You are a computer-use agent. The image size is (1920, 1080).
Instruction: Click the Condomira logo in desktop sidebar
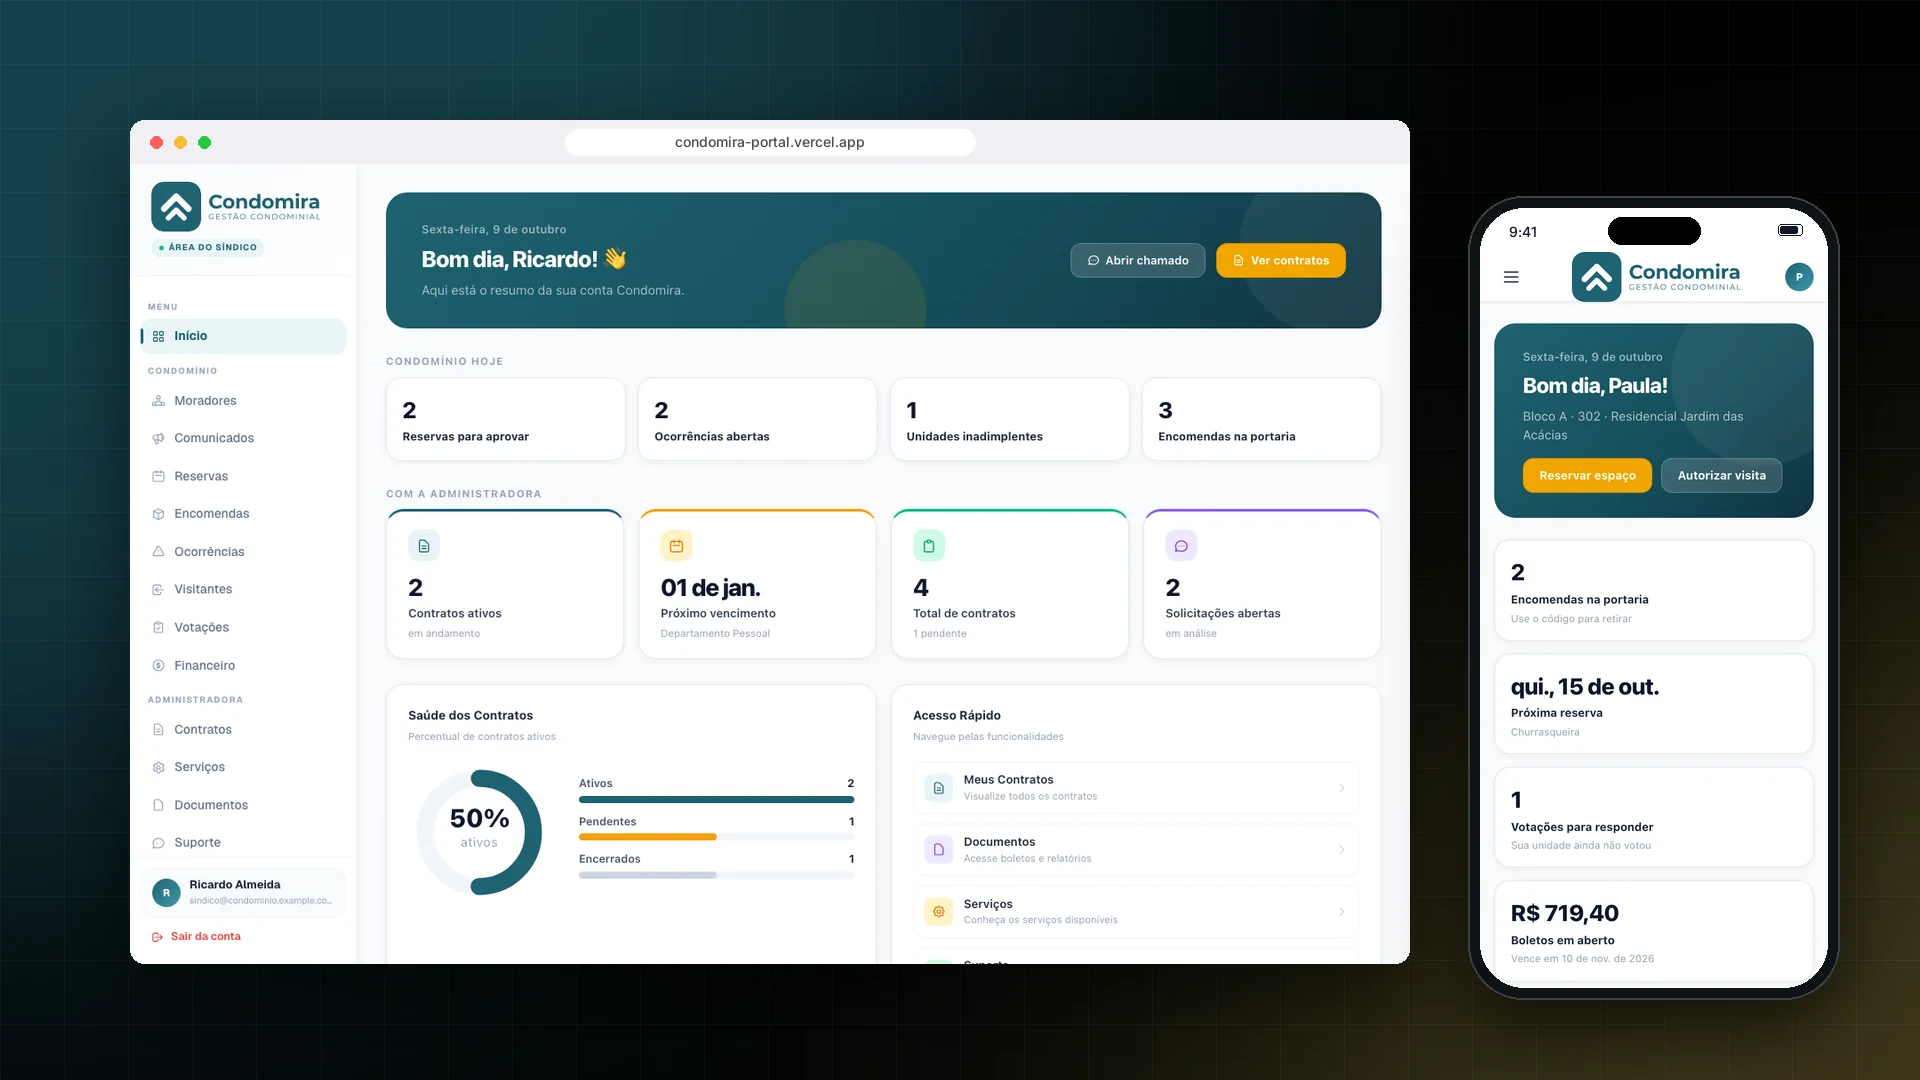pos(236,206)
